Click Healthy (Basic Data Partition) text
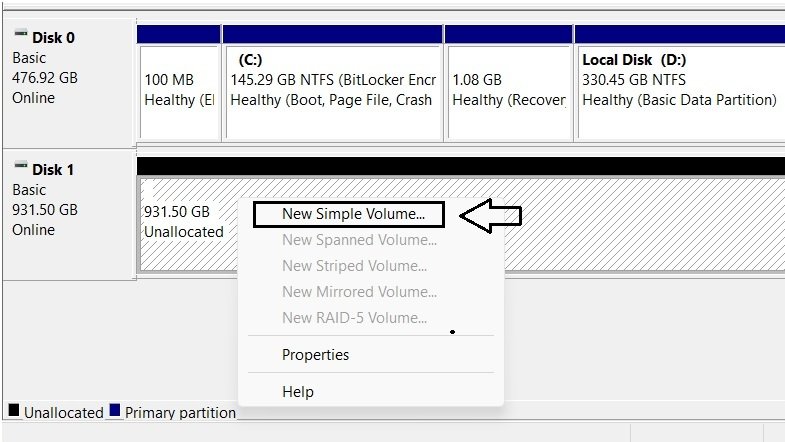785x442 pixels. 679,100
